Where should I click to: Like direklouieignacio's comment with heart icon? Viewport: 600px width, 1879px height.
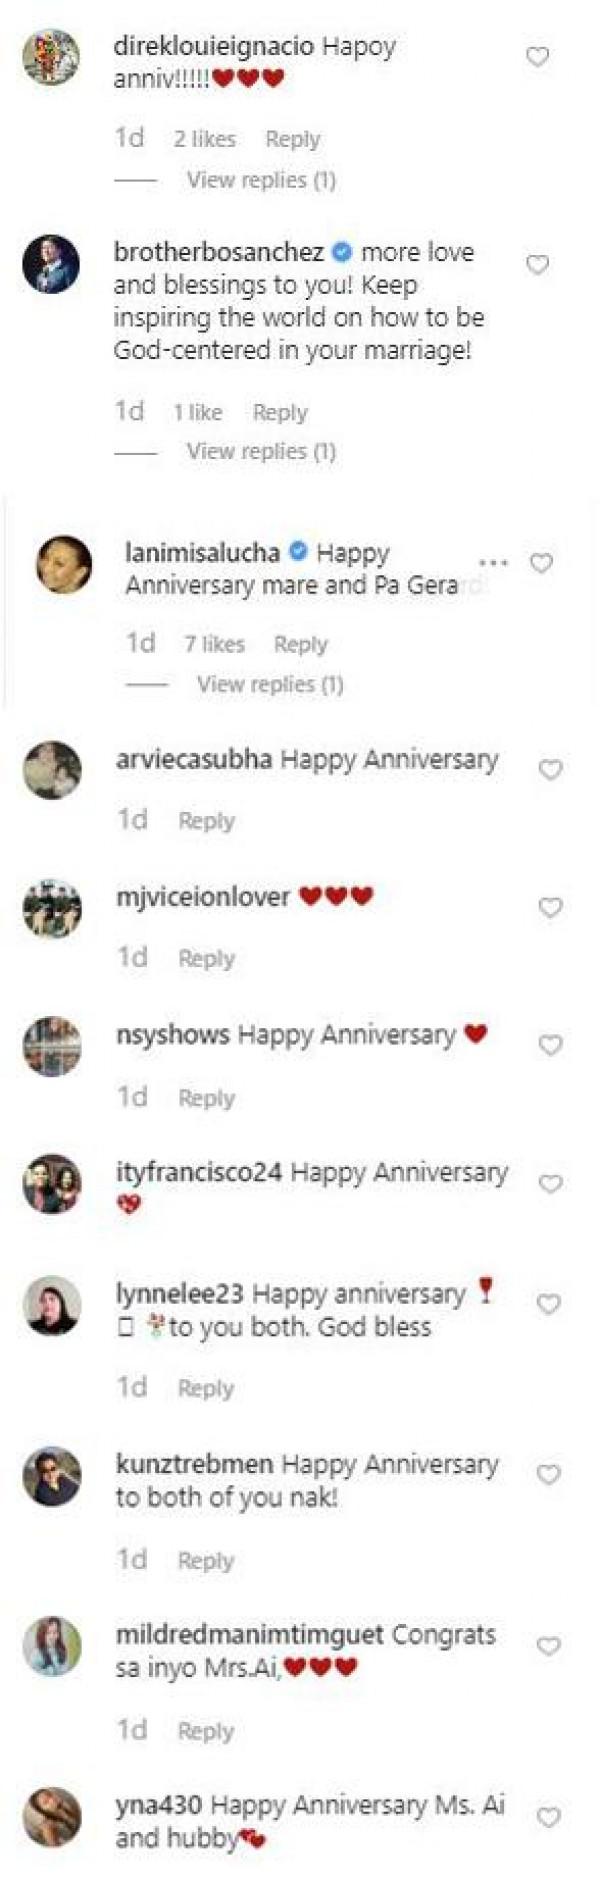(538, 57)
